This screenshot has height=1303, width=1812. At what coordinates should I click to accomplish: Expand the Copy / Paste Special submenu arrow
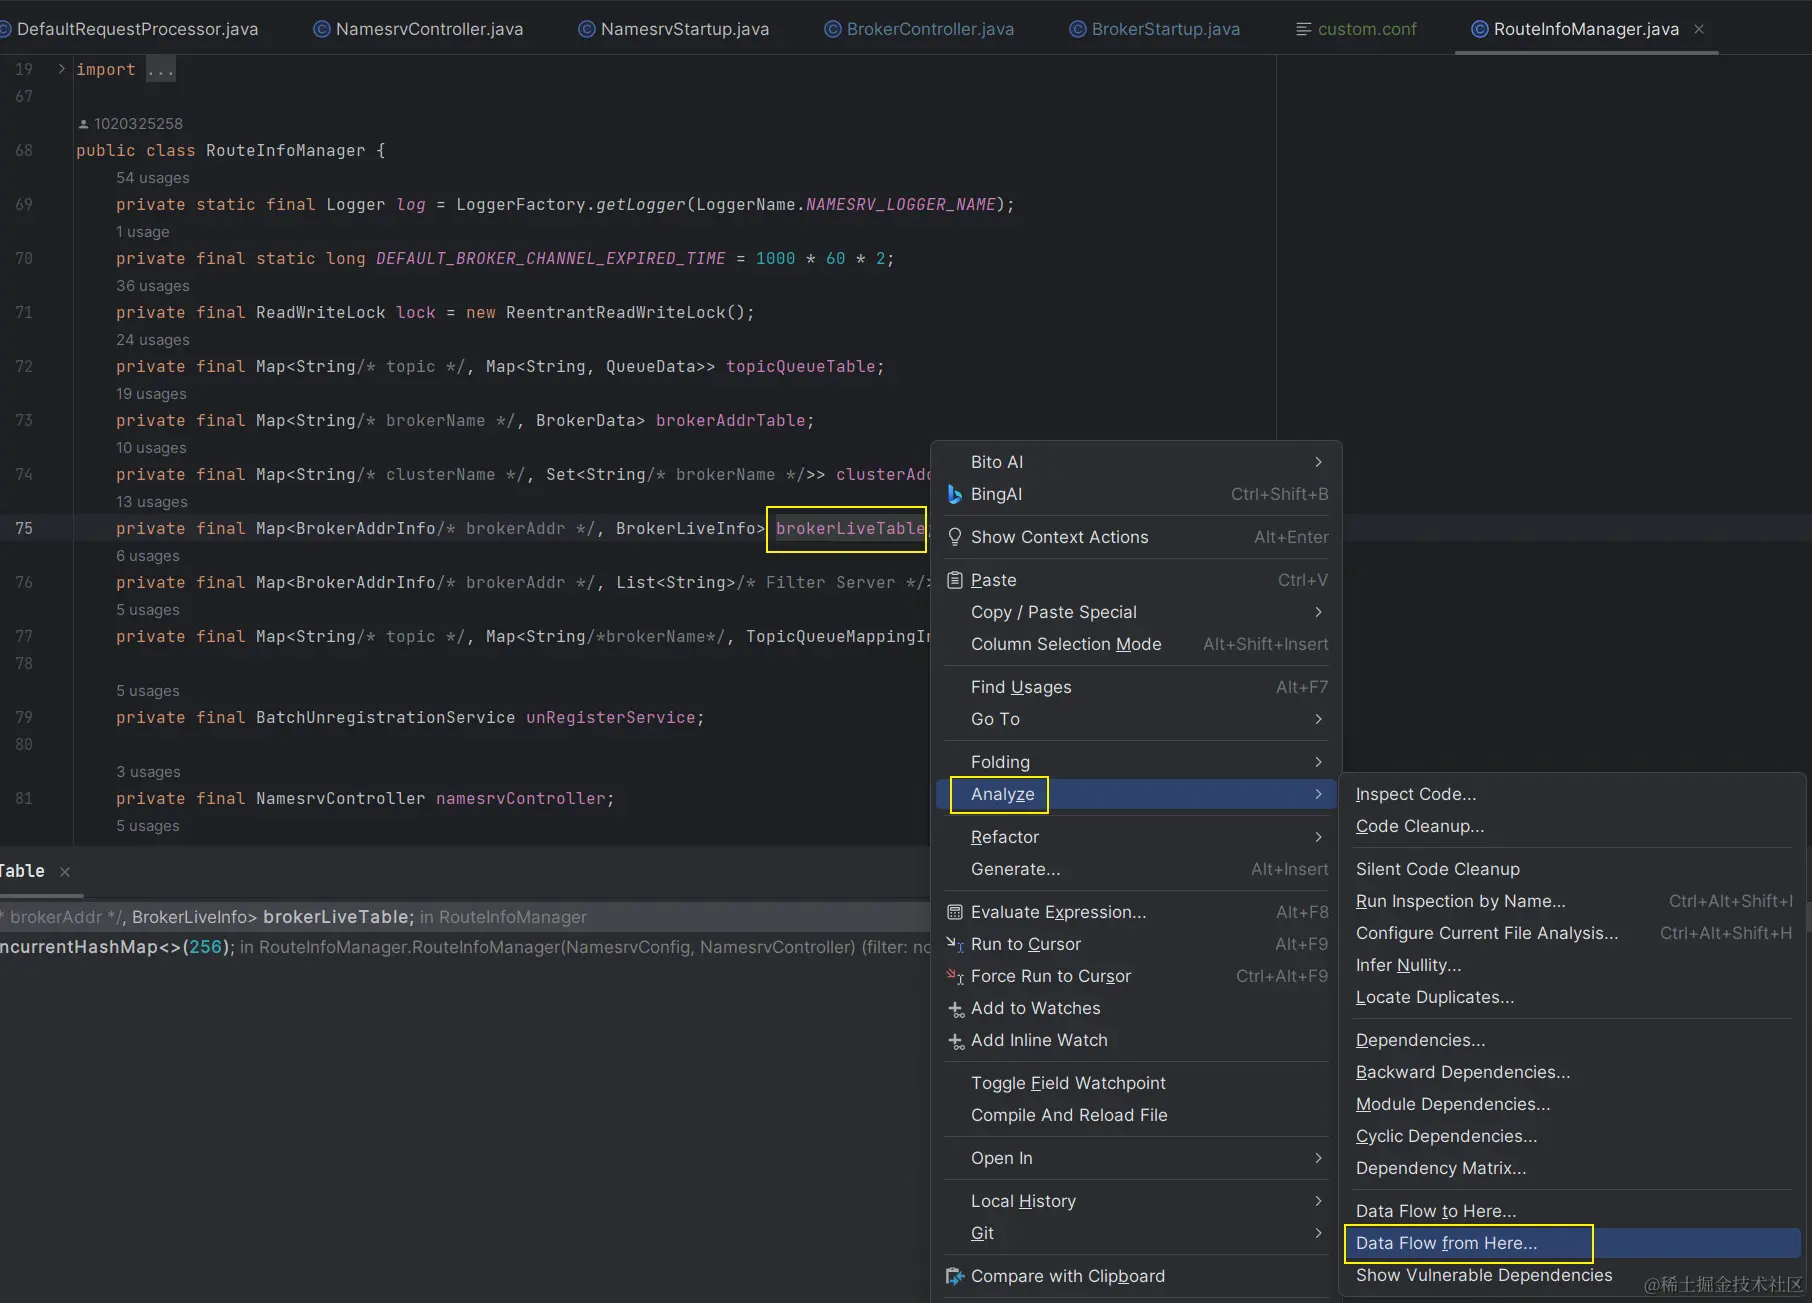(1319, 612)
